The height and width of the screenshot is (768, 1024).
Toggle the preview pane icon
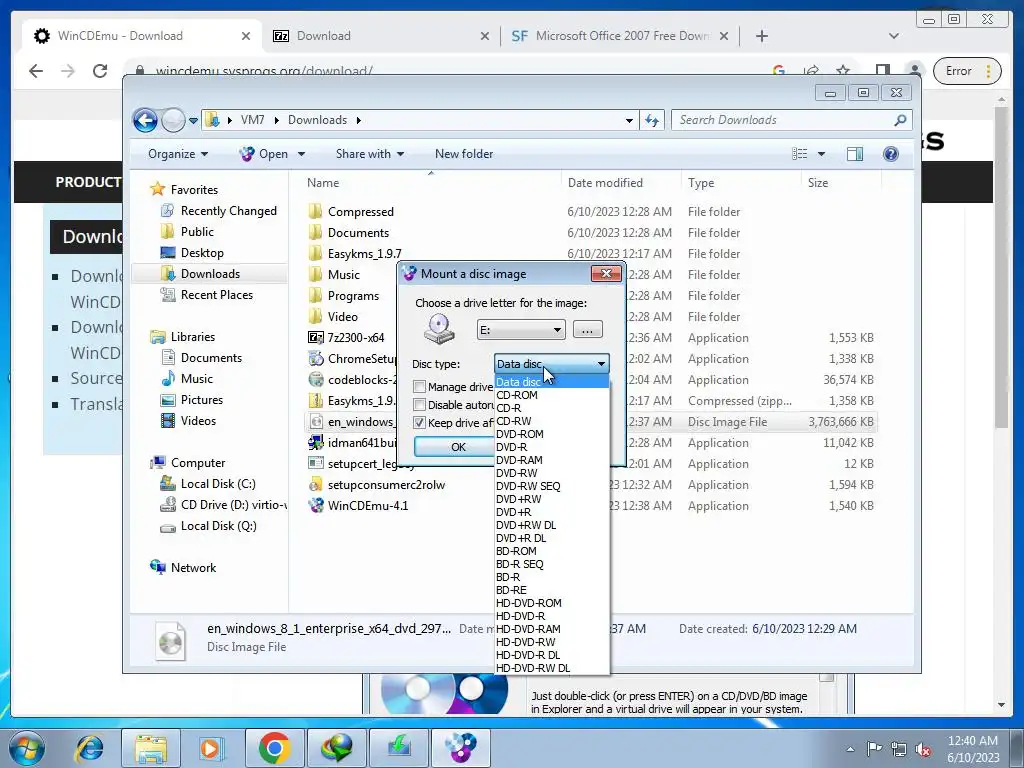click(854, 154)
